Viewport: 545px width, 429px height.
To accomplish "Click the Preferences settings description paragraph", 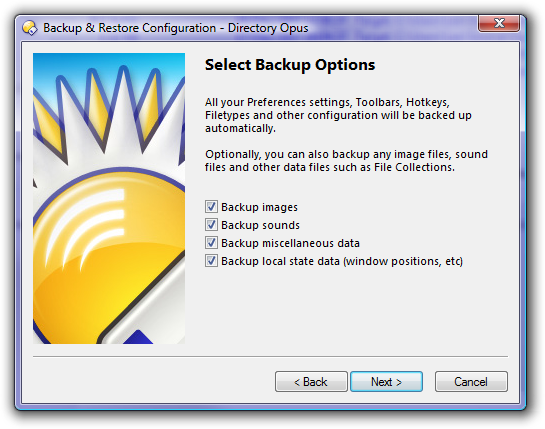I will [338, 115].
